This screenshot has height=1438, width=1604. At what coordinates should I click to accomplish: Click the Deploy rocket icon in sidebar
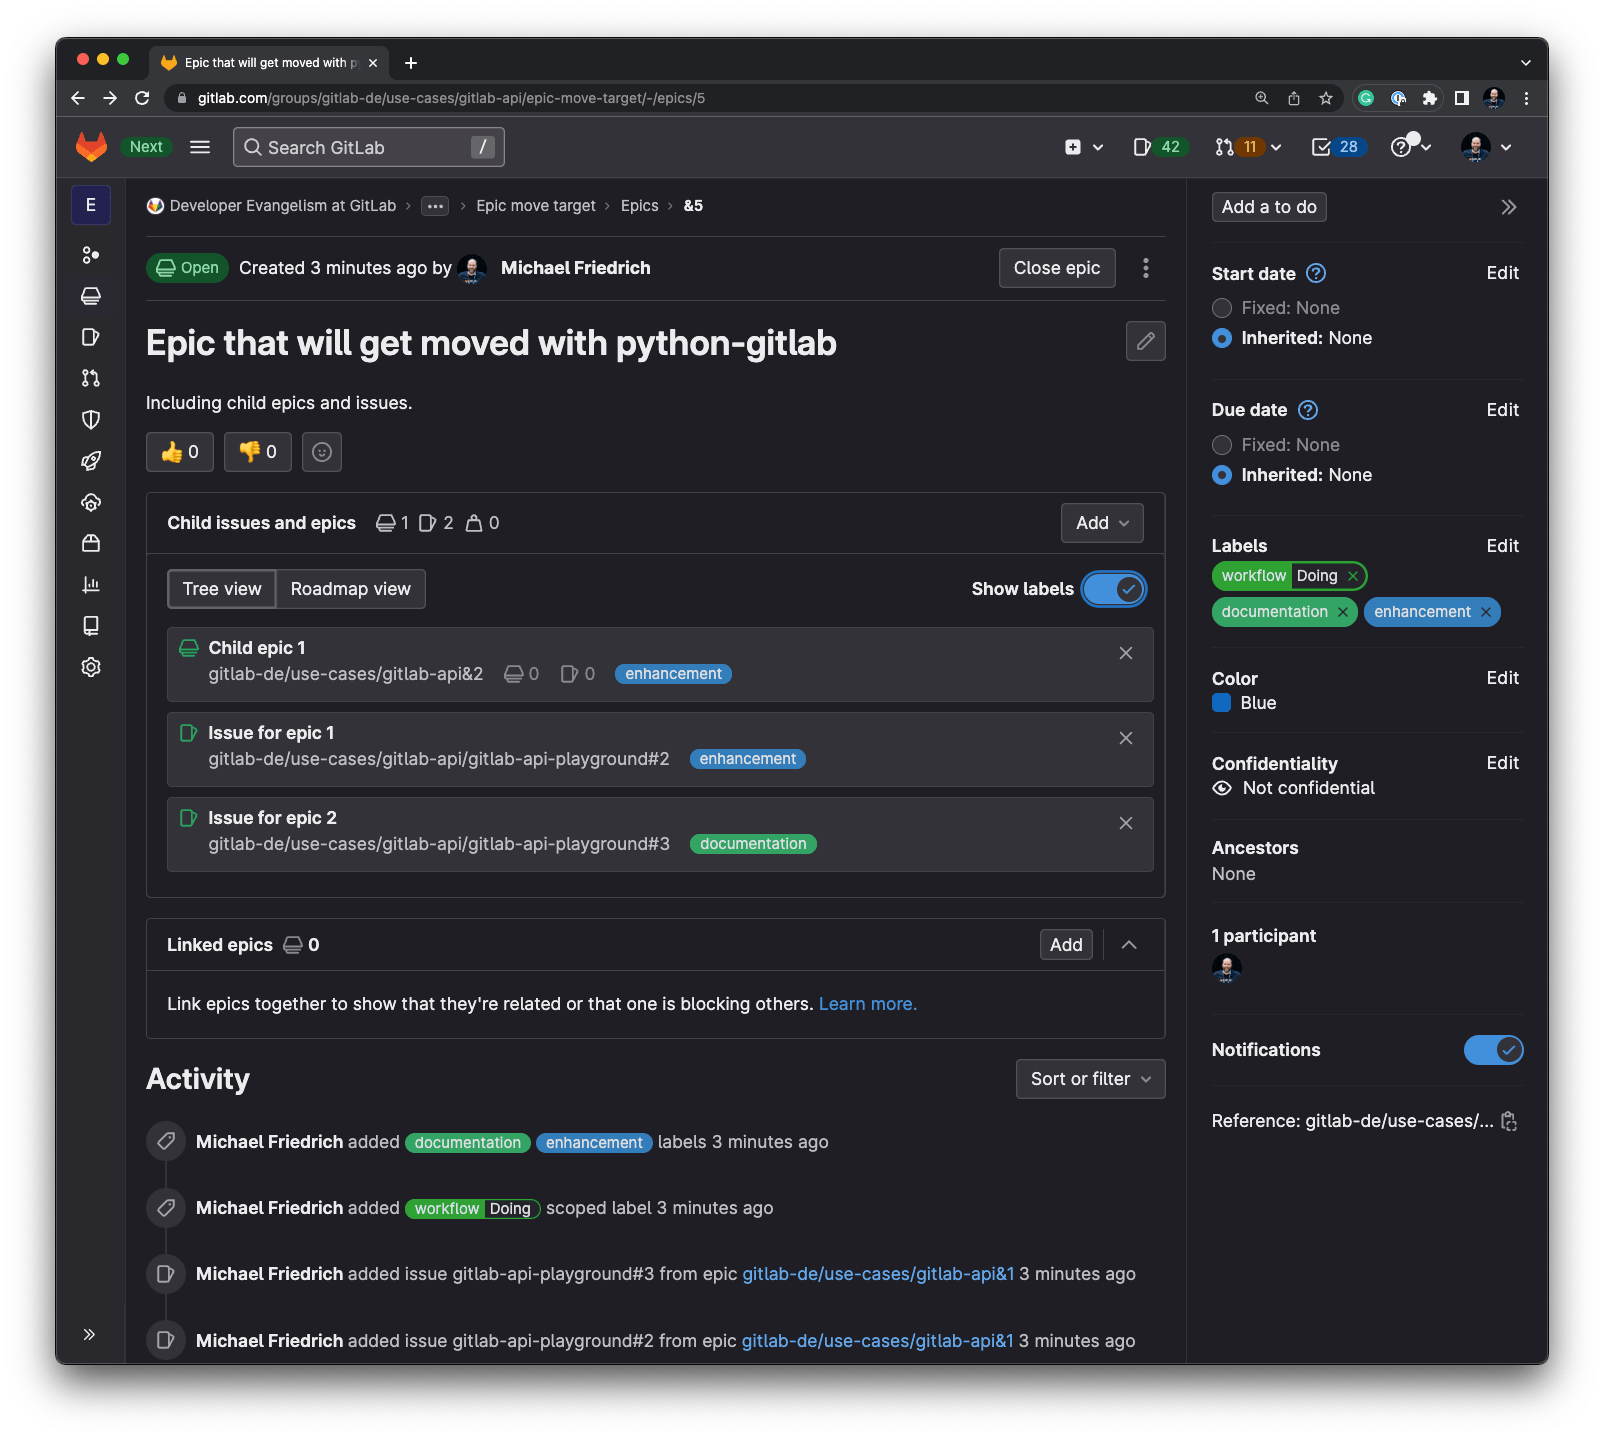point(91,461)
